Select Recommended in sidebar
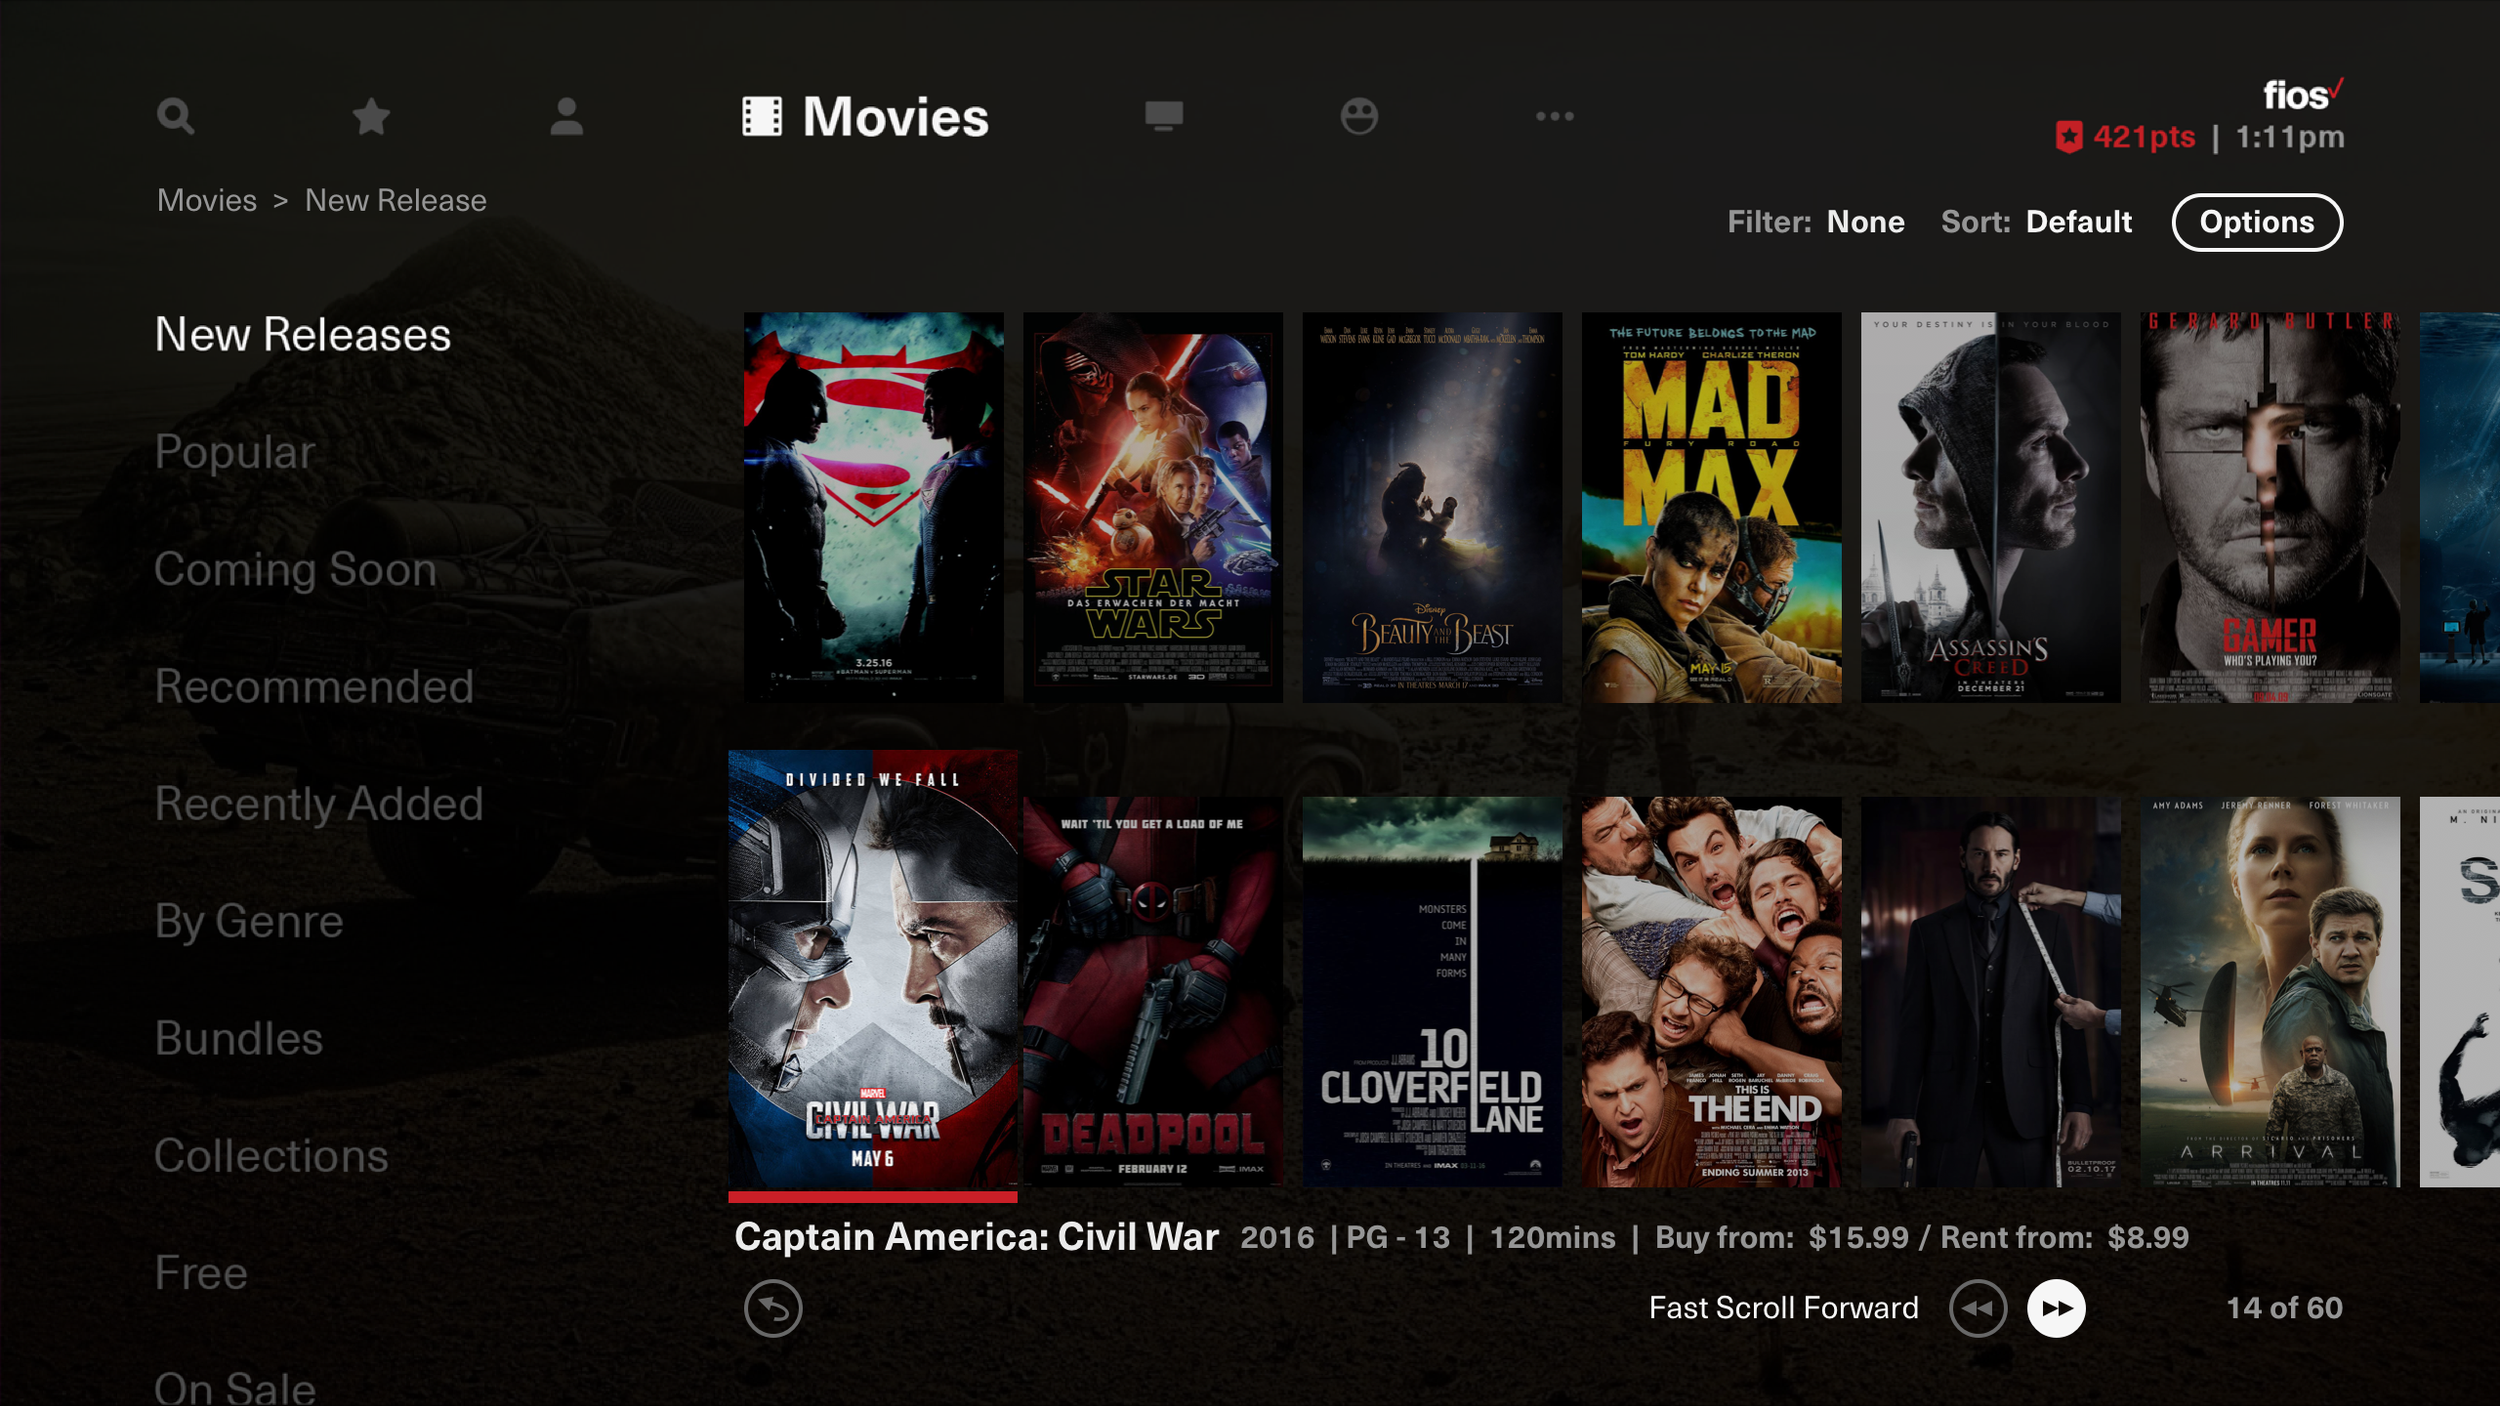 314,687
